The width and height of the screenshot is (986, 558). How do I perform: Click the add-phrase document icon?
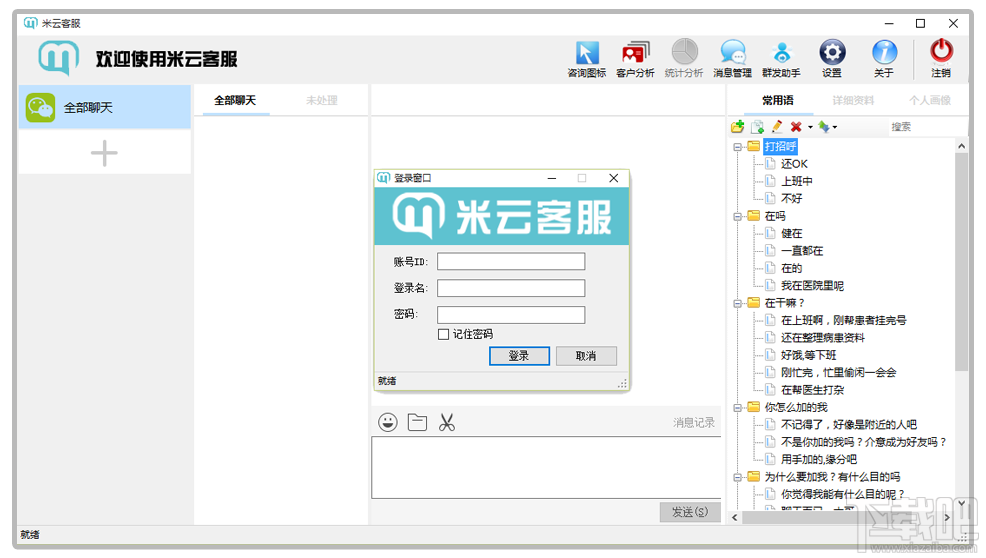click(758, 126)
